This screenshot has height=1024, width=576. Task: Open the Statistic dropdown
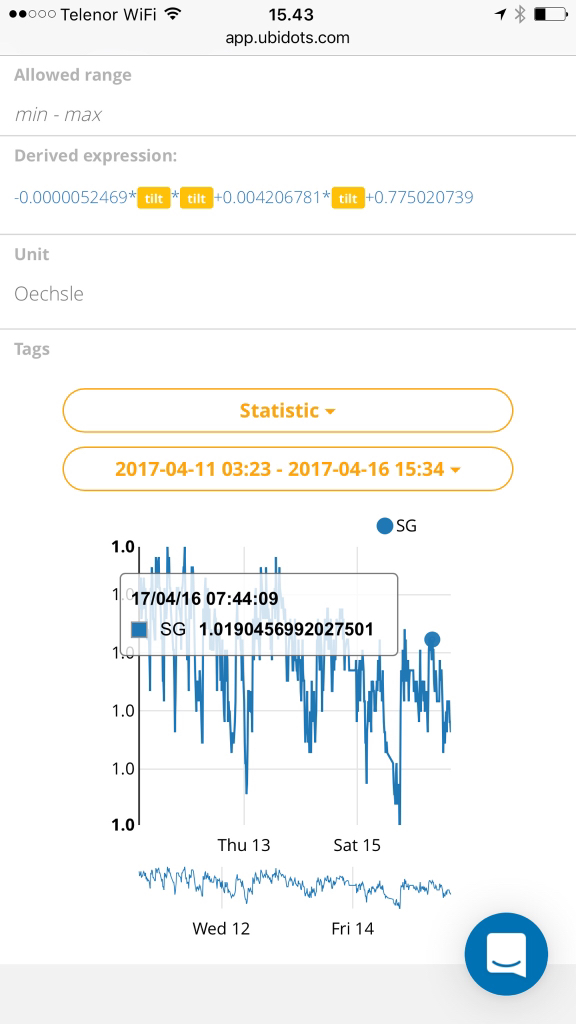coord(287,410)
